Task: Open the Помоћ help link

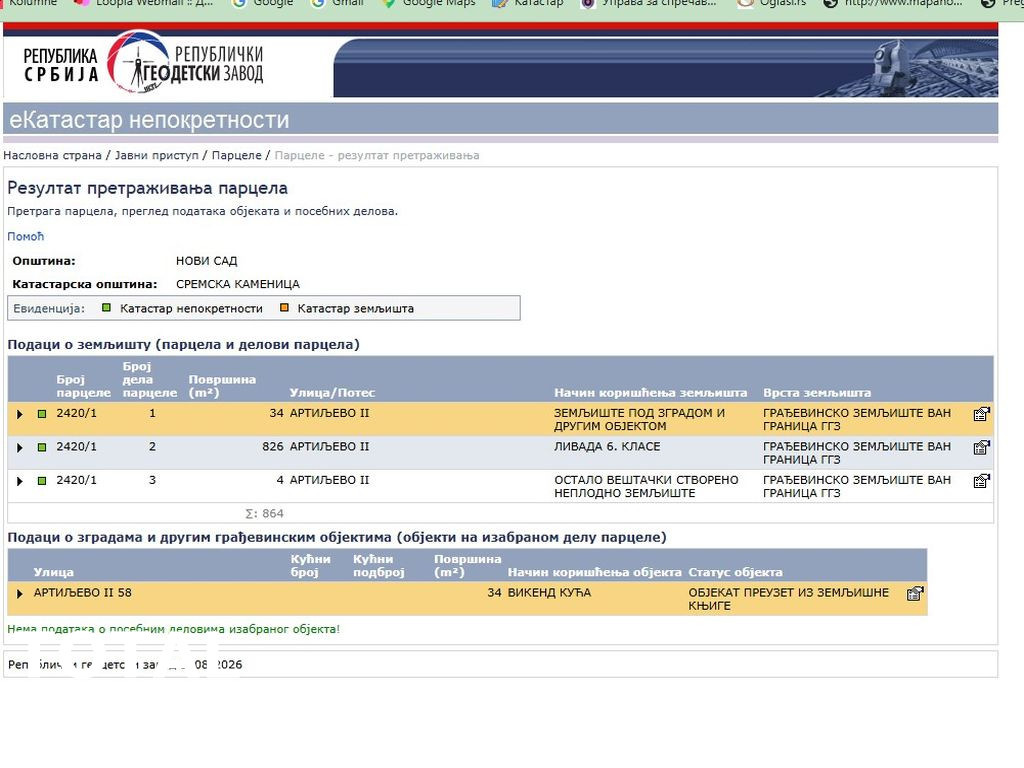Action: (x=26, y=237)
